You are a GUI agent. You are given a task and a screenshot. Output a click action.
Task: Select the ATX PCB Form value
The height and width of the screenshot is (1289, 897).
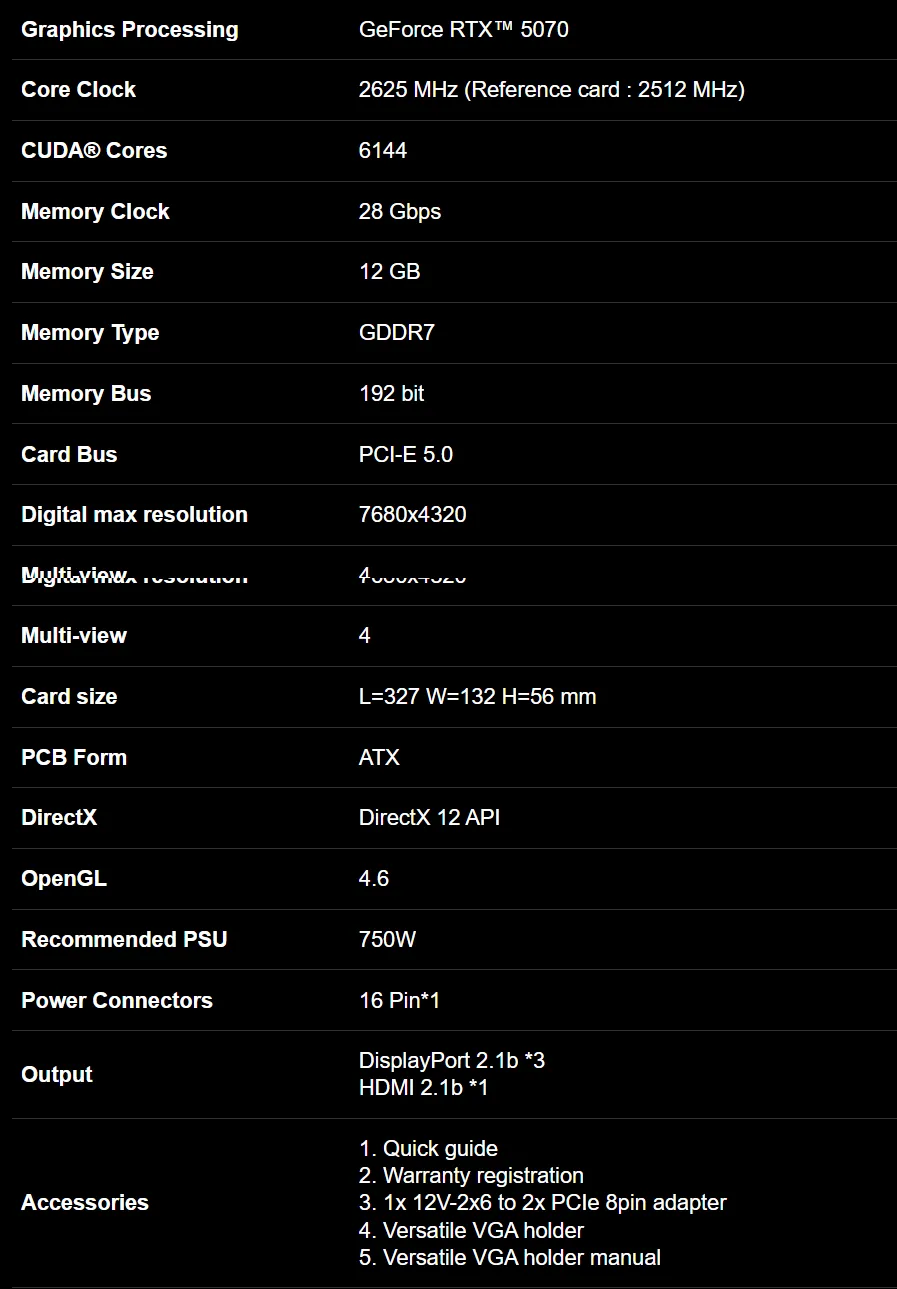379,758
